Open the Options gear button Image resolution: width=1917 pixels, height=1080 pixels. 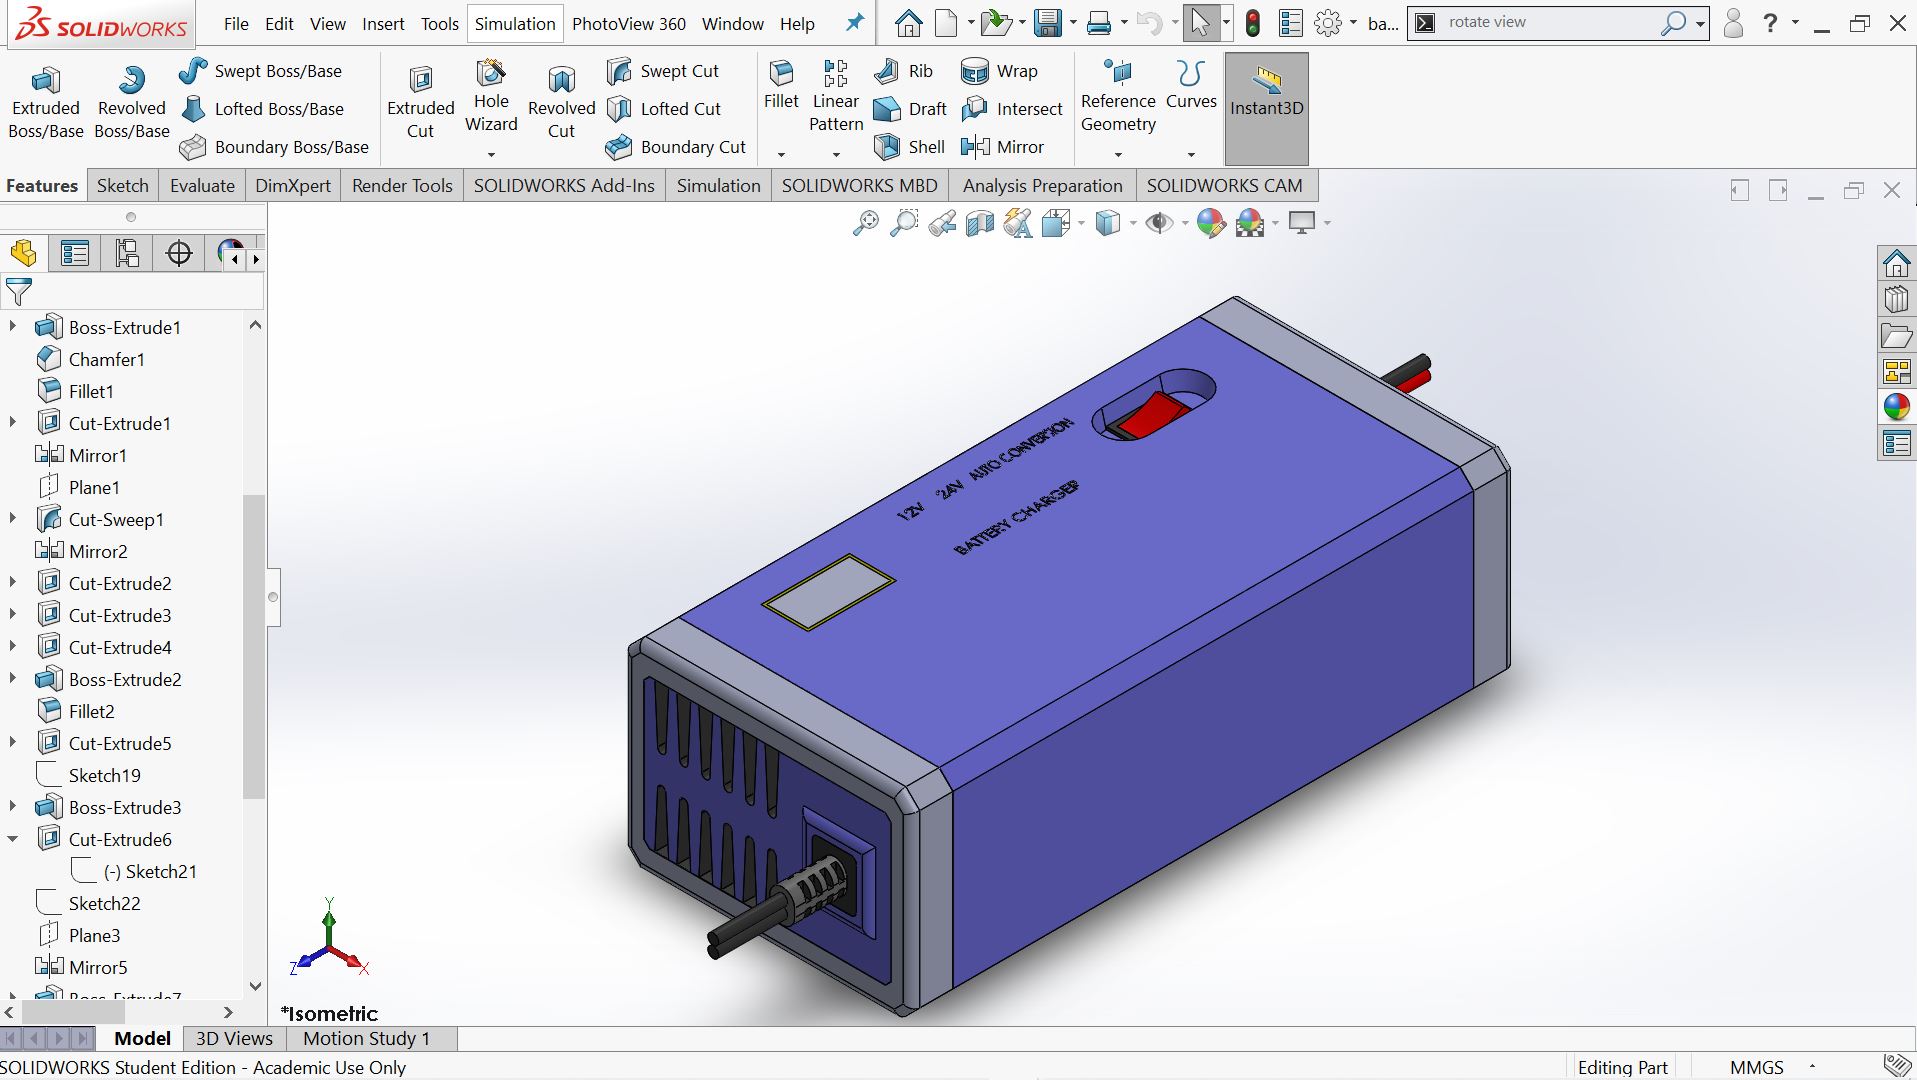[x=1328, y=23]
